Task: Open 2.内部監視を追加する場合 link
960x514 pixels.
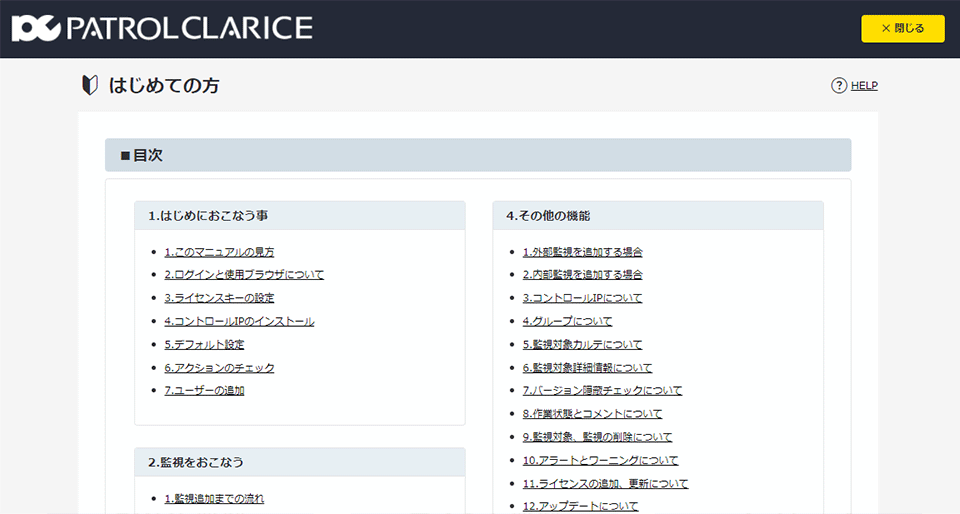Action: tap(582, 275)
